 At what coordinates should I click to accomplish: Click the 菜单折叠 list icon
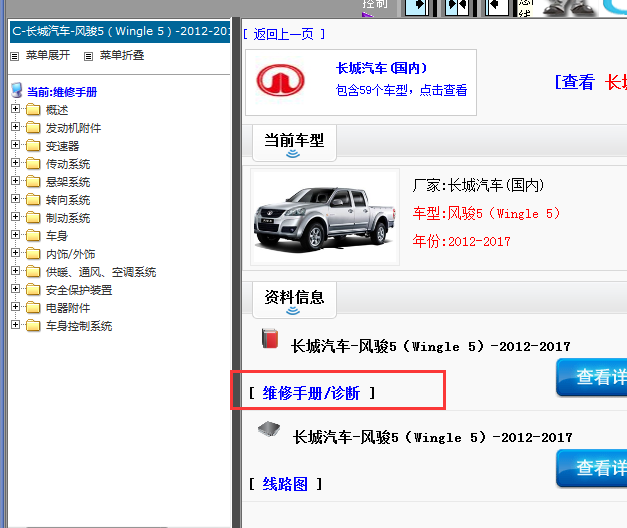tap(88, 56)
